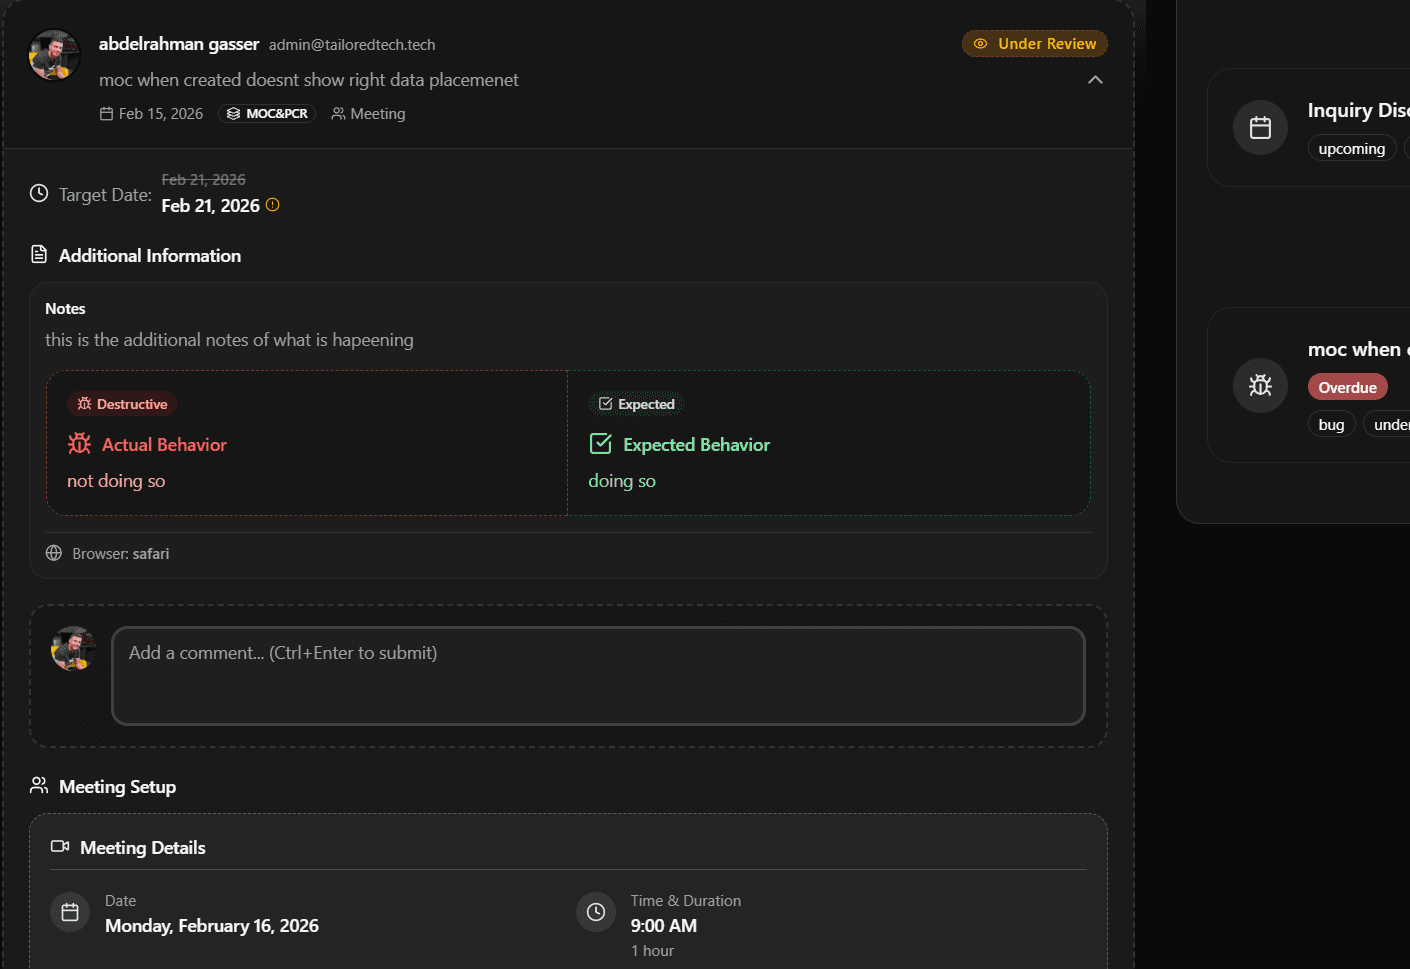The image size is (1410, 969).
Task: Click the bug icon on the overdue sidebar card
Action: 1260,385
